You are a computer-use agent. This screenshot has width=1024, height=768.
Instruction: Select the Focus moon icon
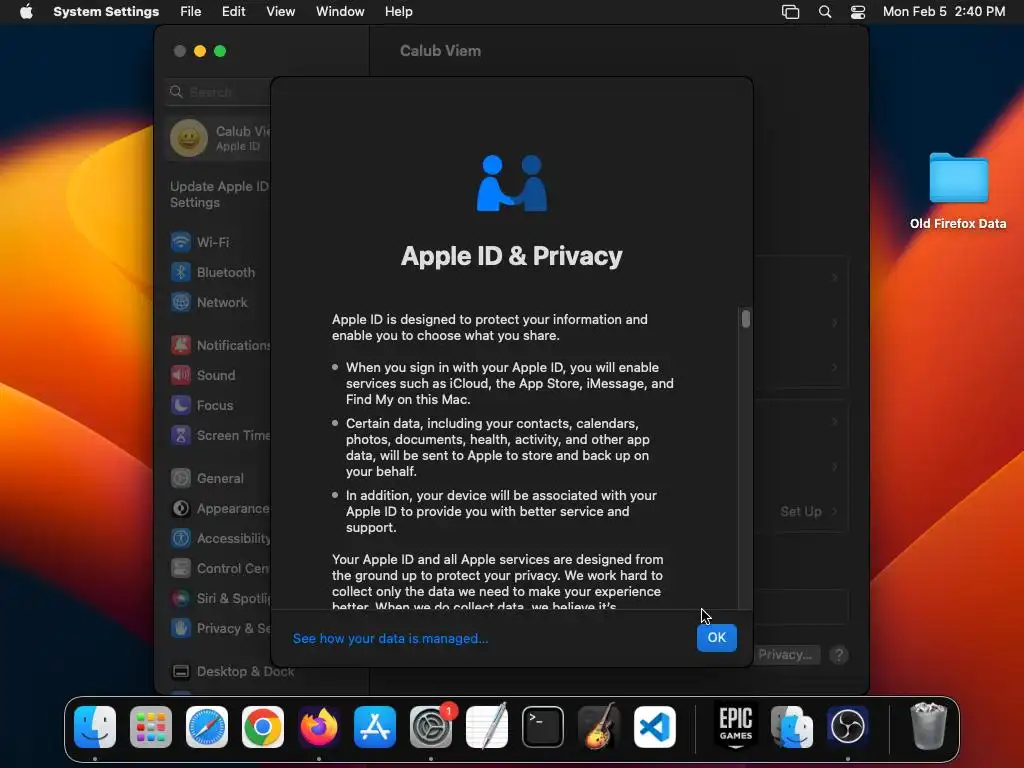pyautogui.click(x=181, y=406)
